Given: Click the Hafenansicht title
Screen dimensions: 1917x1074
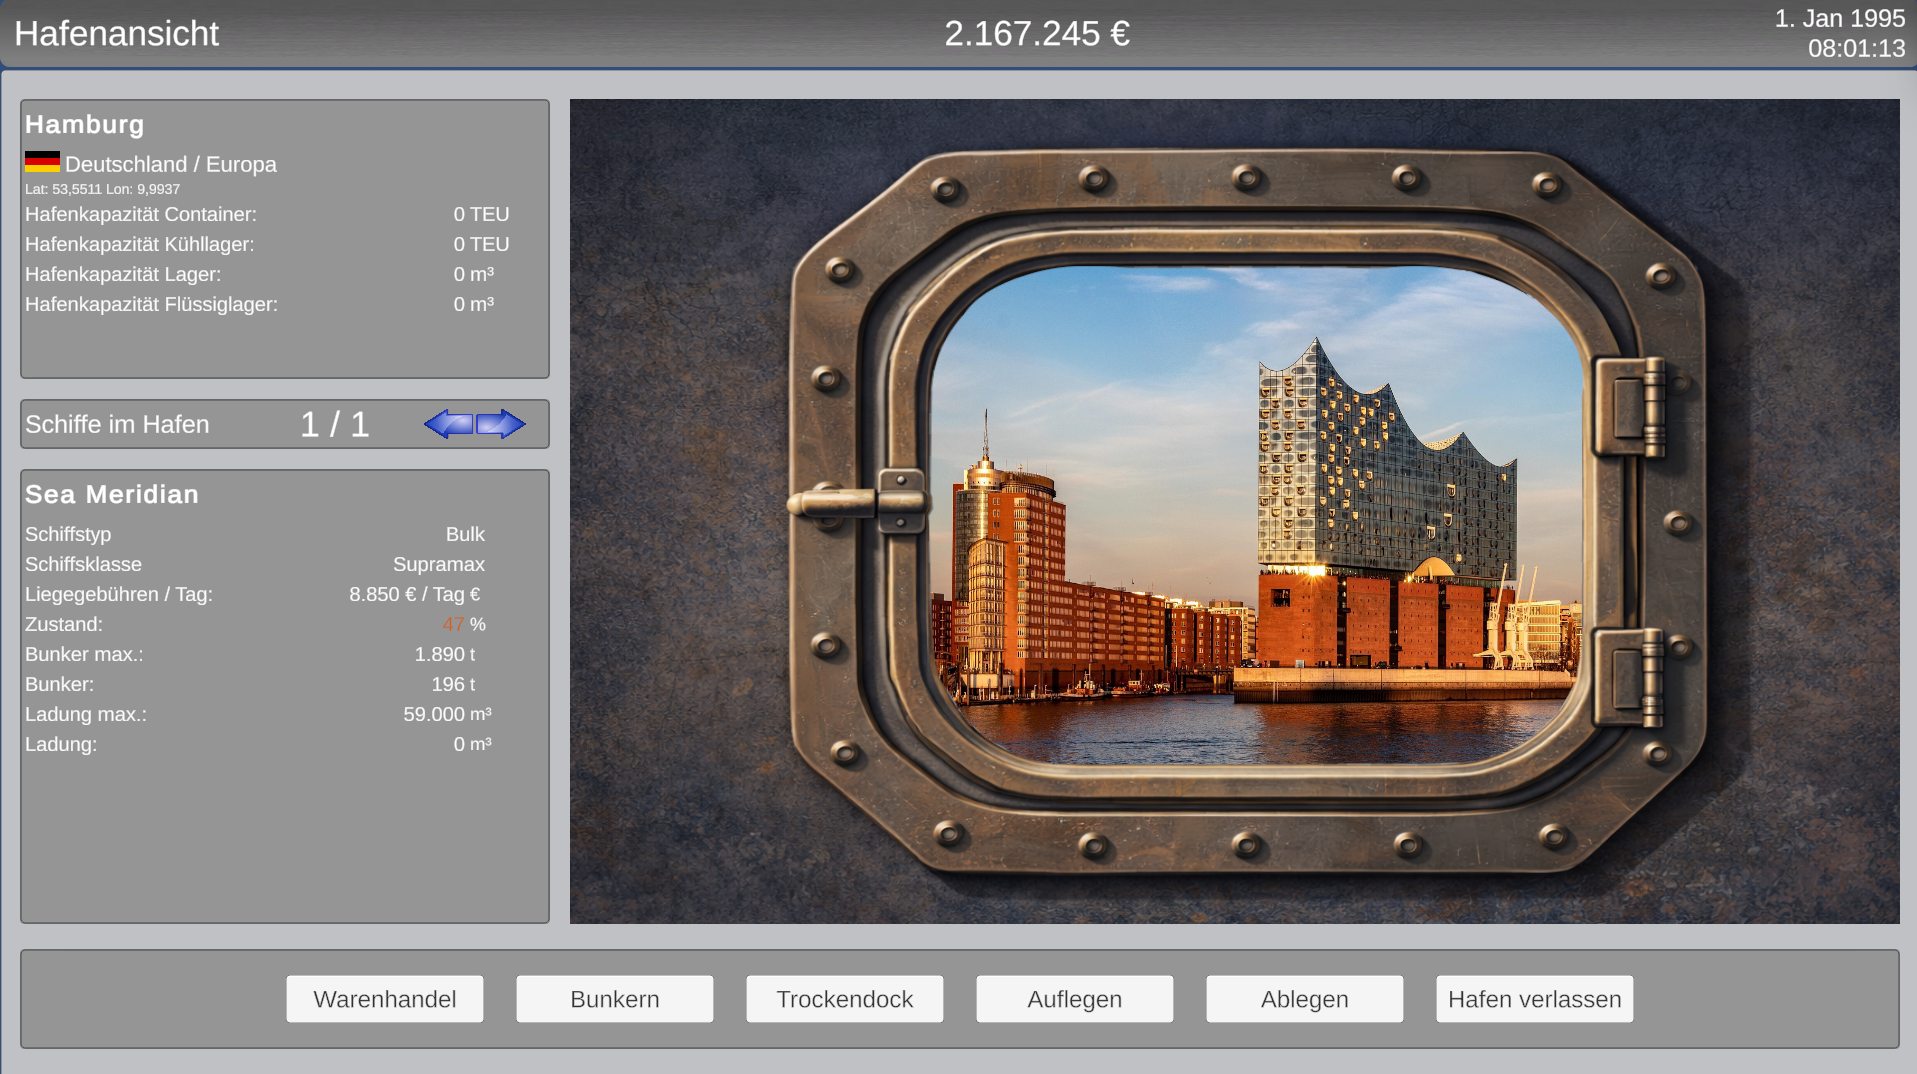Looking at the screenshot, I should click(x=116, y=34).
